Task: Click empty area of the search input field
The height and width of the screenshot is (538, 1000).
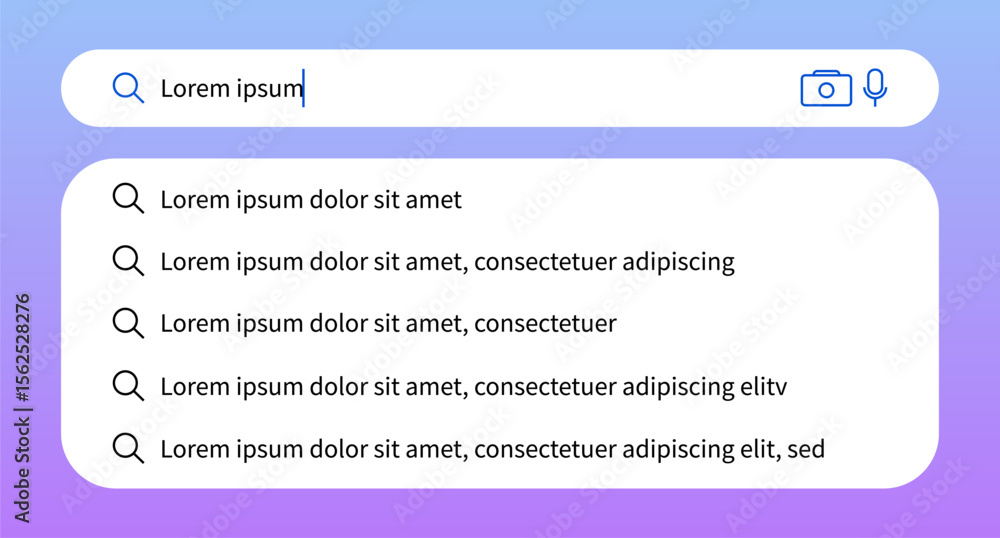Action: coord(548,88)
